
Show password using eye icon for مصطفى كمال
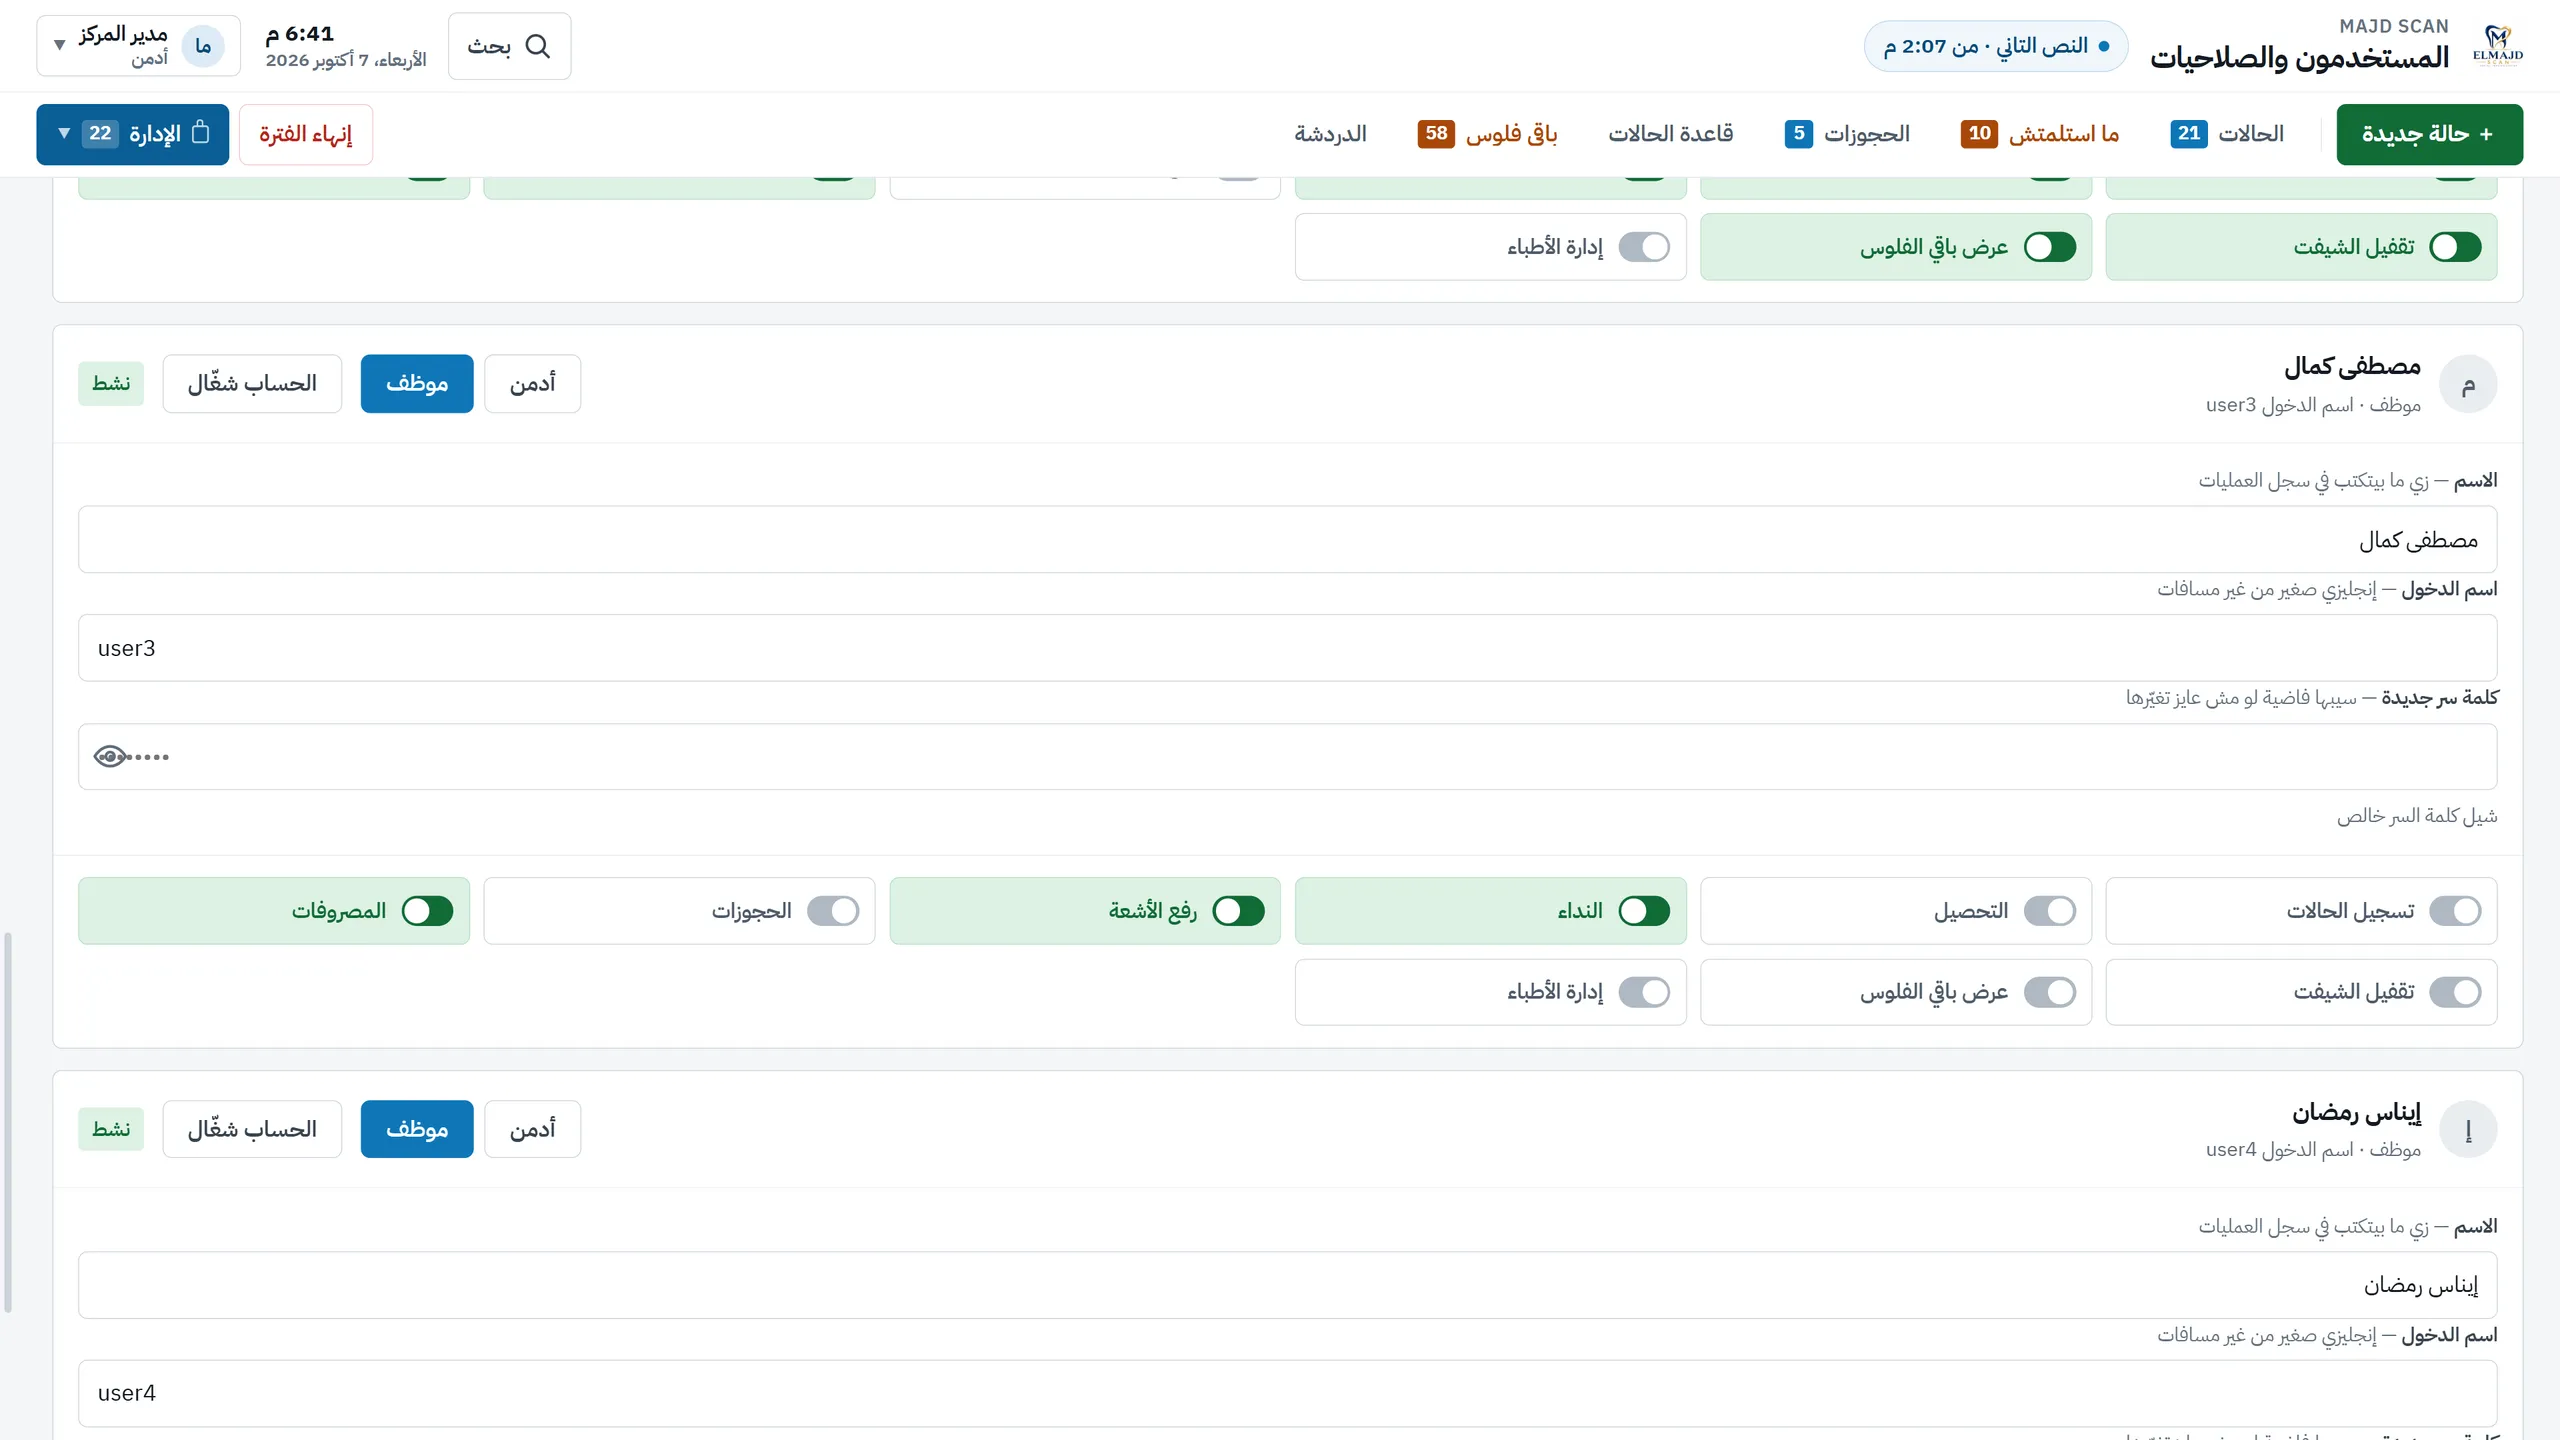[x=110, y=757]
